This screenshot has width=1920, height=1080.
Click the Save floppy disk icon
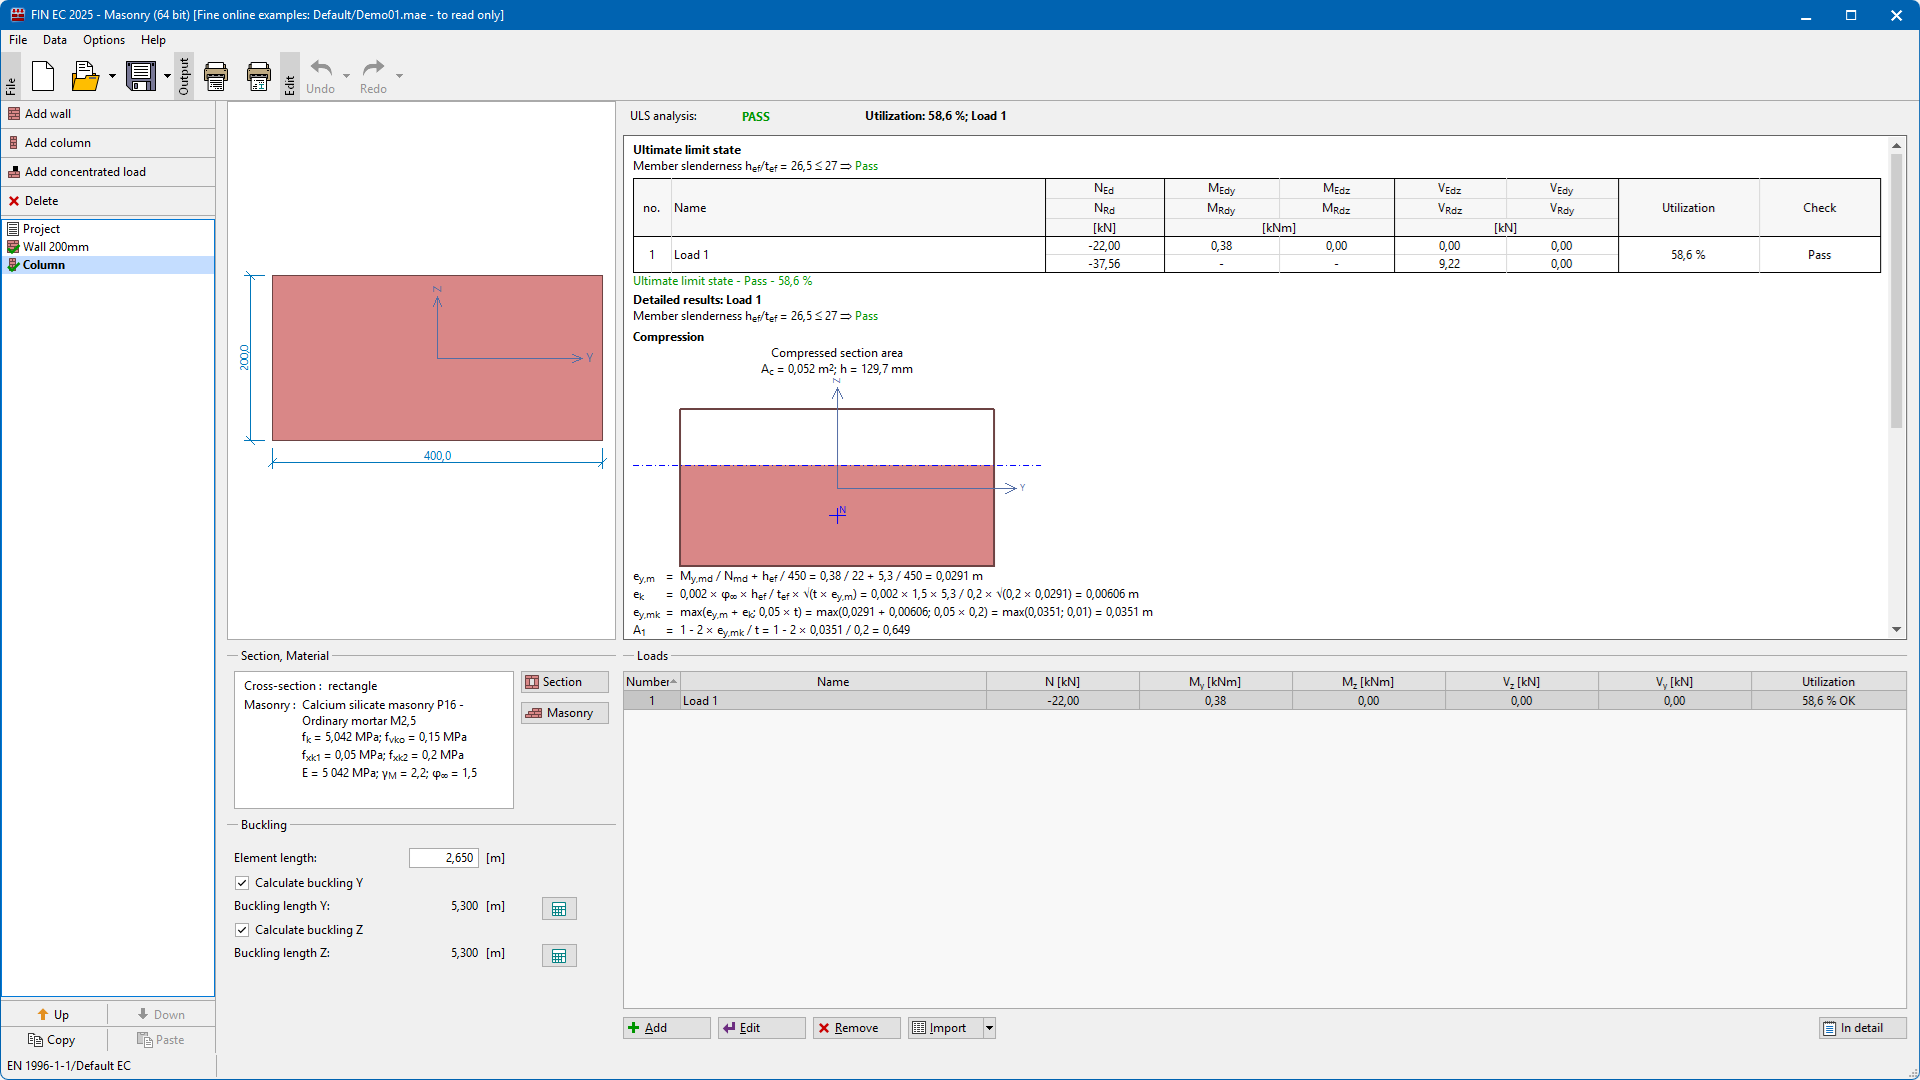pyautogui.click(x=141, y=76)
